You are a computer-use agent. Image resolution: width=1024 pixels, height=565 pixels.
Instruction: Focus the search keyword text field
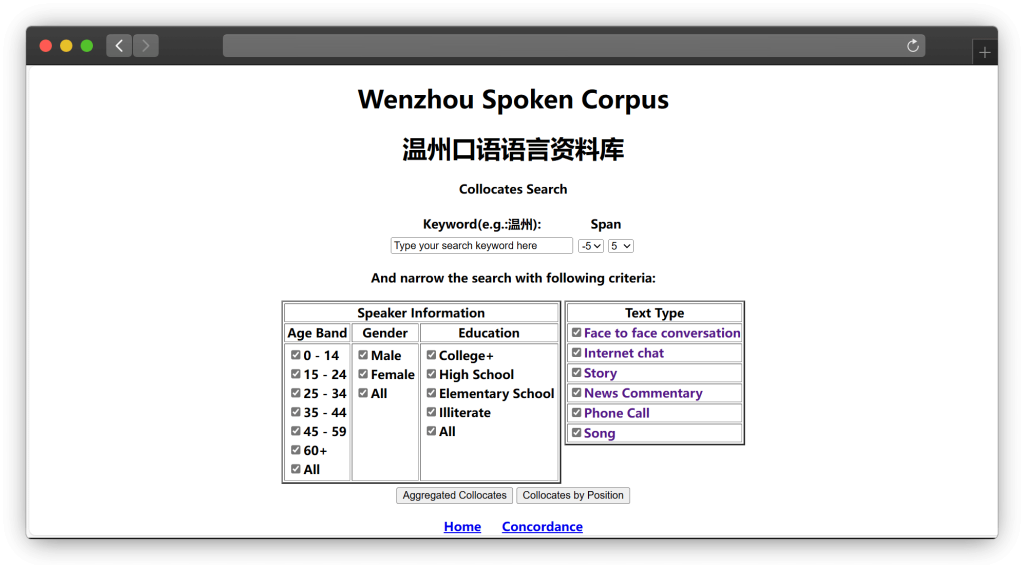(x=481, y=246)
